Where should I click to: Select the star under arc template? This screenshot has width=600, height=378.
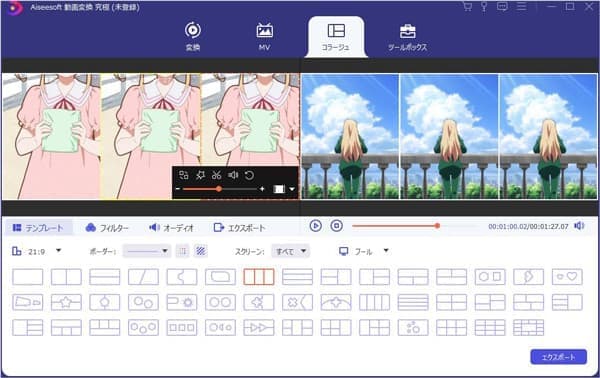click(x=336, y=302)
